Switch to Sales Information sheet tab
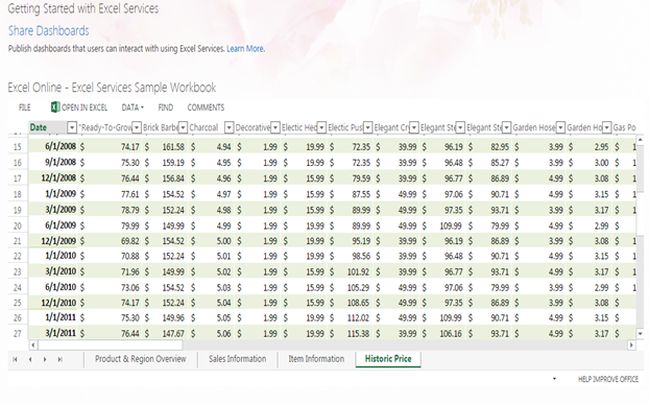The width and height of the screenshot is (650, 405). 238,359
